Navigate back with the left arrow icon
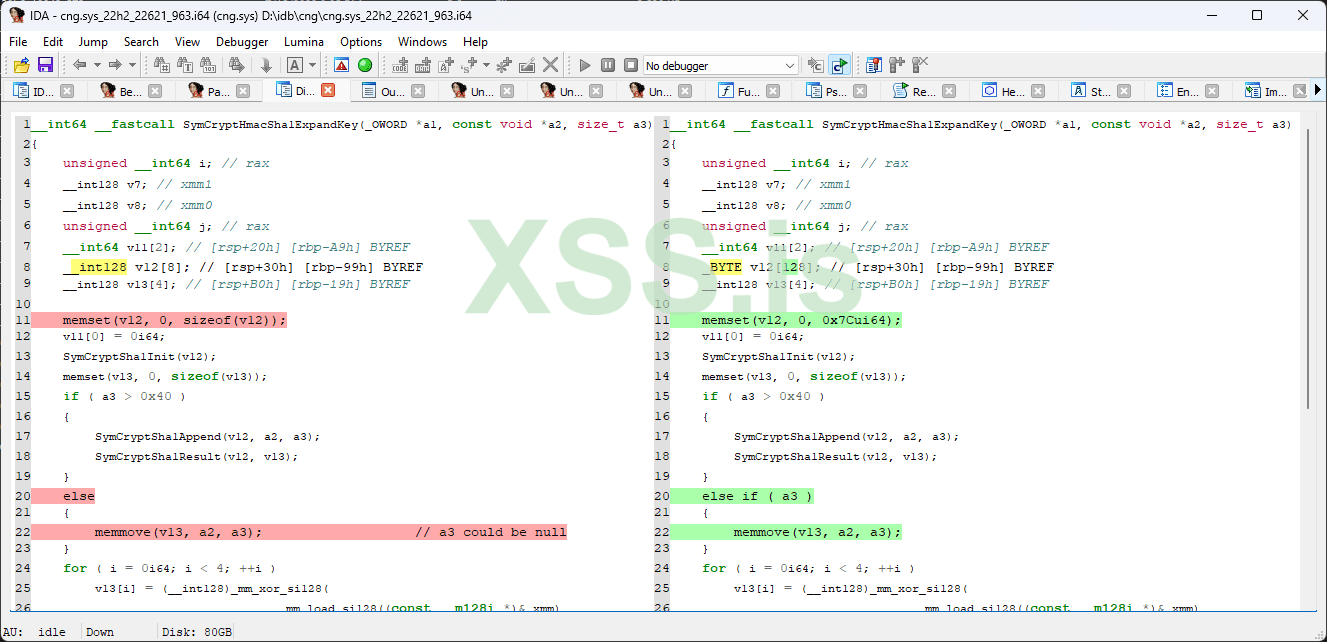 (x=80, y=64)
